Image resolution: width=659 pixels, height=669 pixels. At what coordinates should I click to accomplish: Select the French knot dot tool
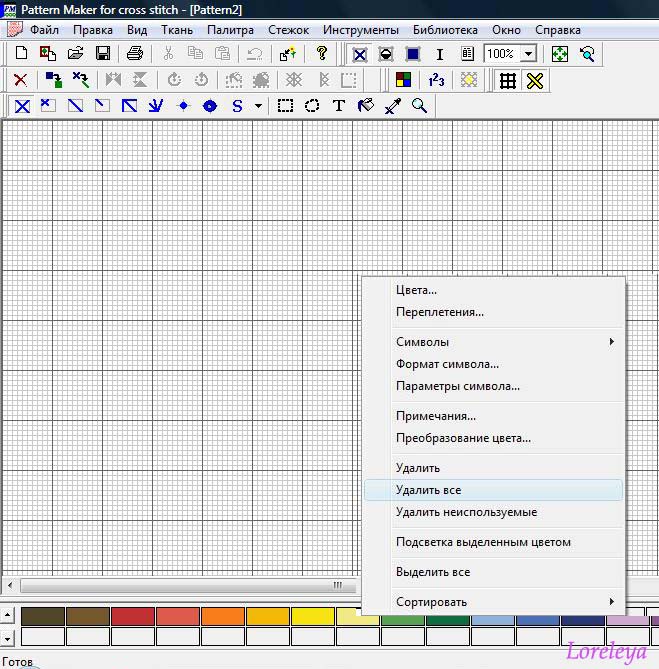tap(183, 105)
